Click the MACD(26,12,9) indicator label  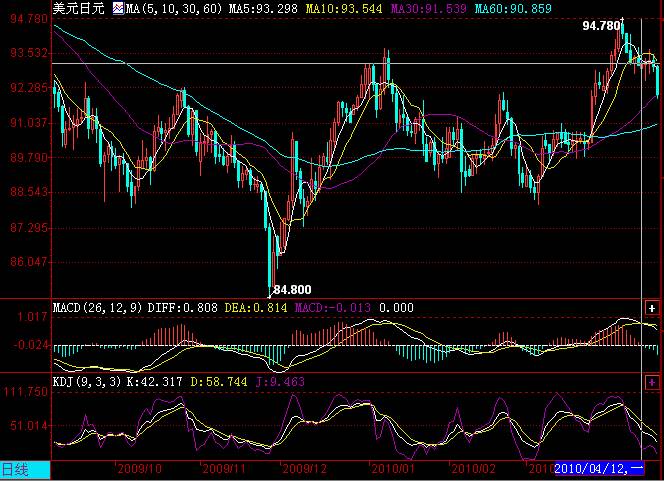tap(97, 307)
